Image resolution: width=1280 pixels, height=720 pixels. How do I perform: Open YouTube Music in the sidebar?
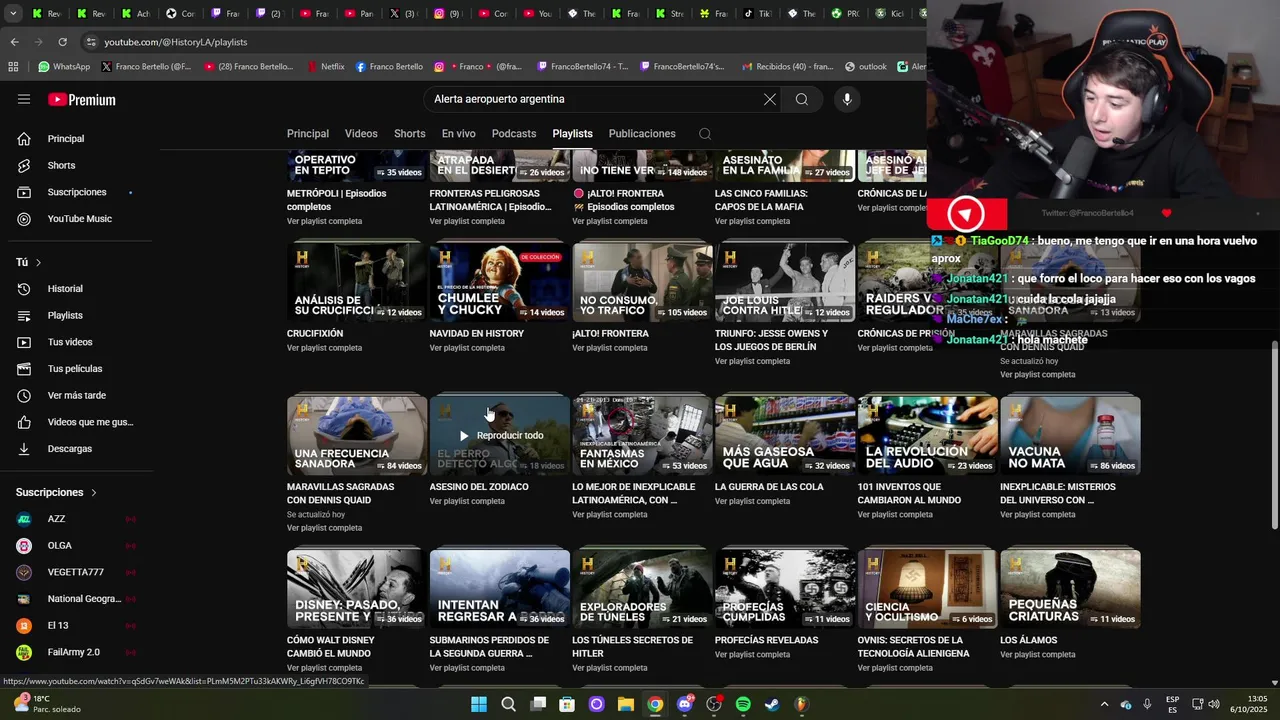click(78, 219)
